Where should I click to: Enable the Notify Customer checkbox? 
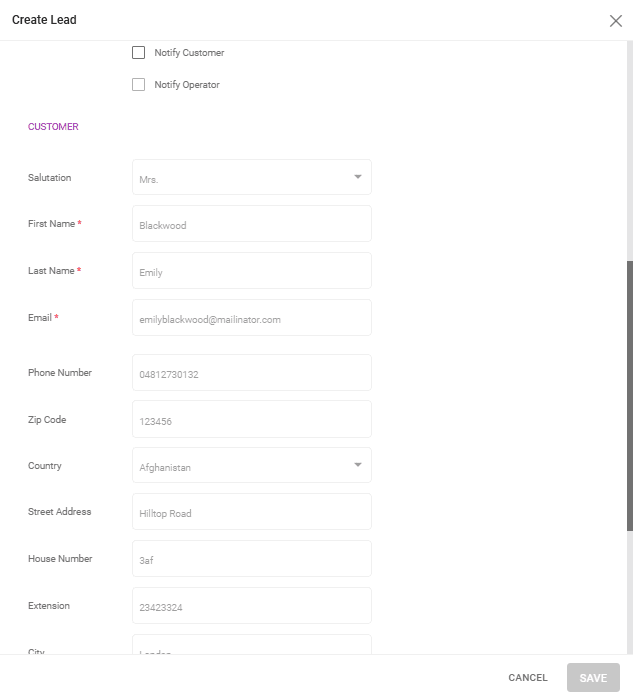pyautogui.click(x=139, y=53)
